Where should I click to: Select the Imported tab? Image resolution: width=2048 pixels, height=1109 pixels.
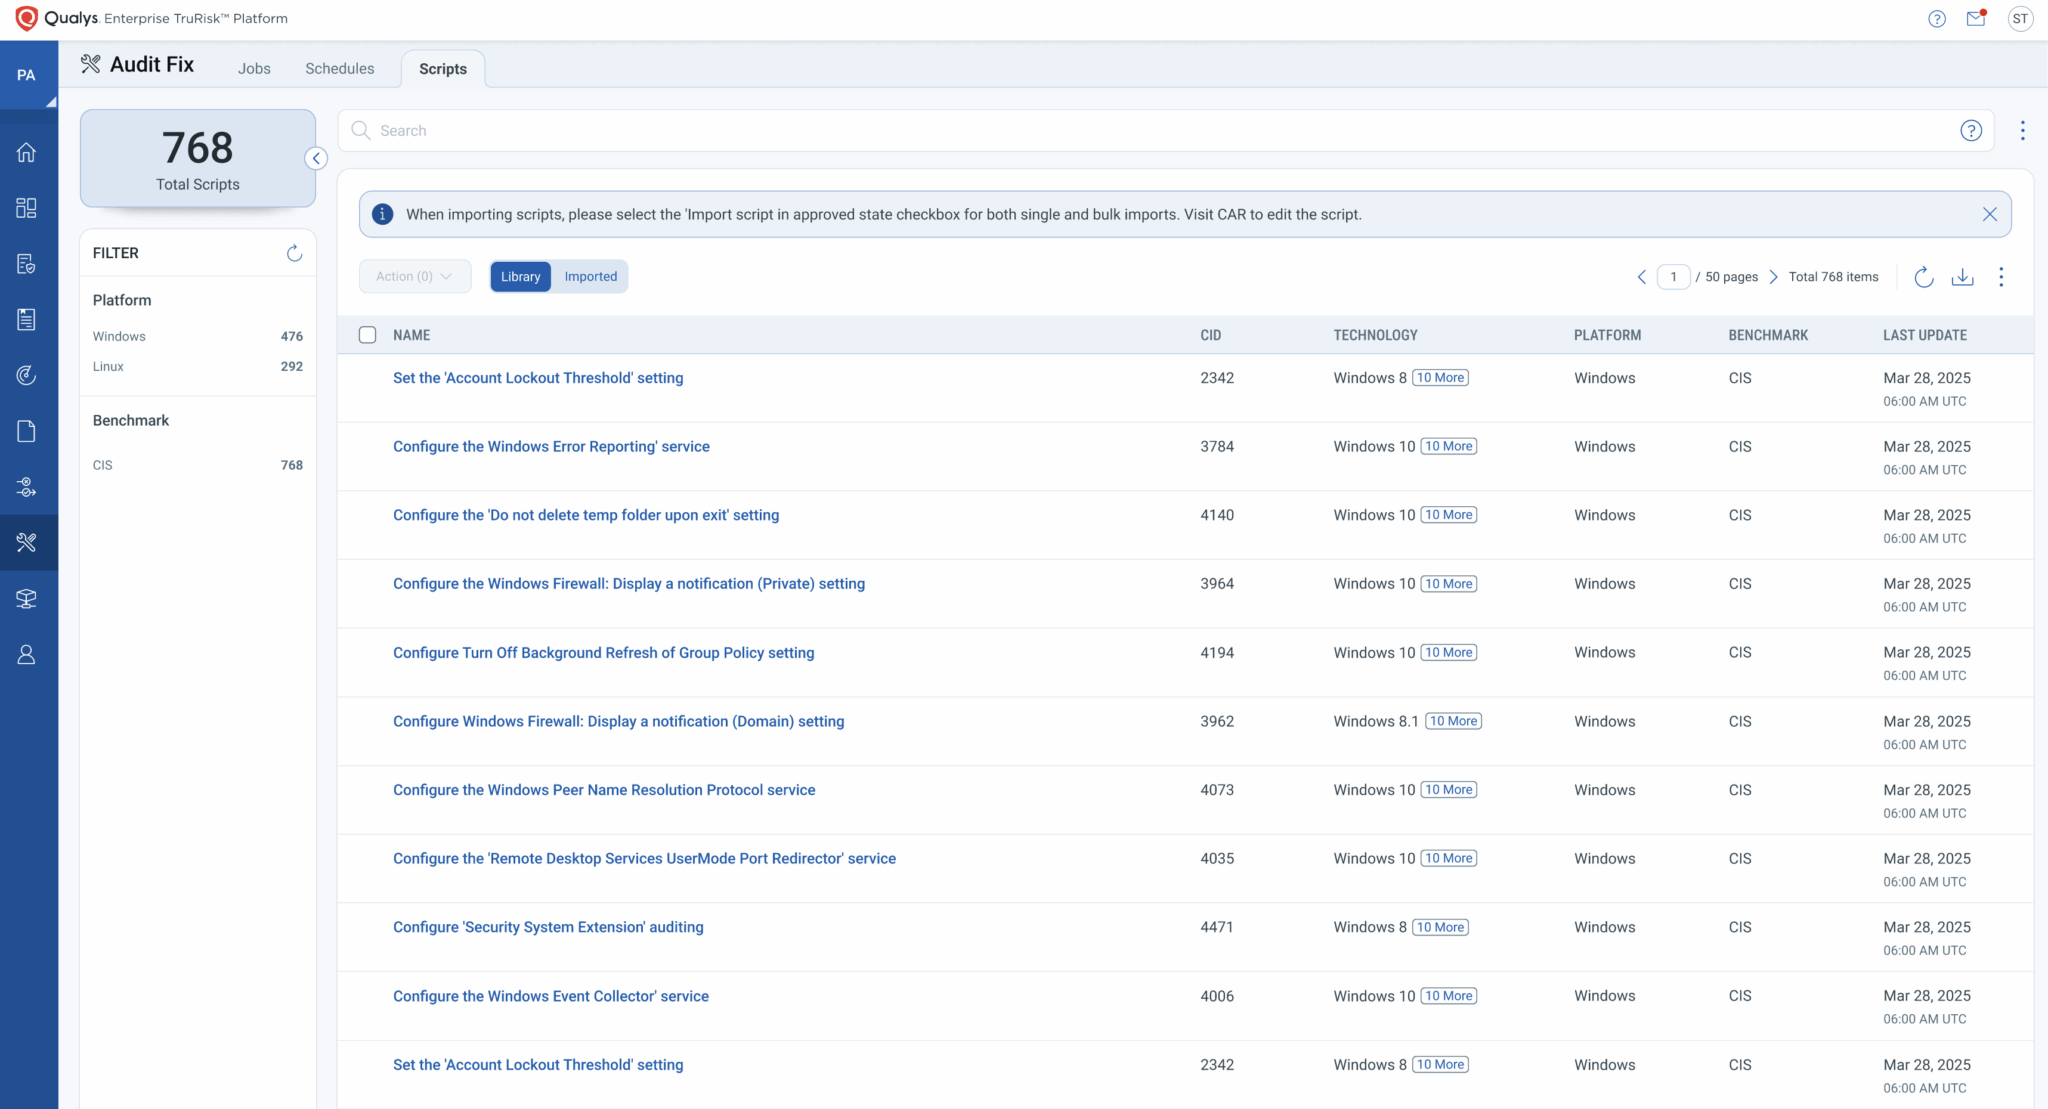[x=590, y=276]
